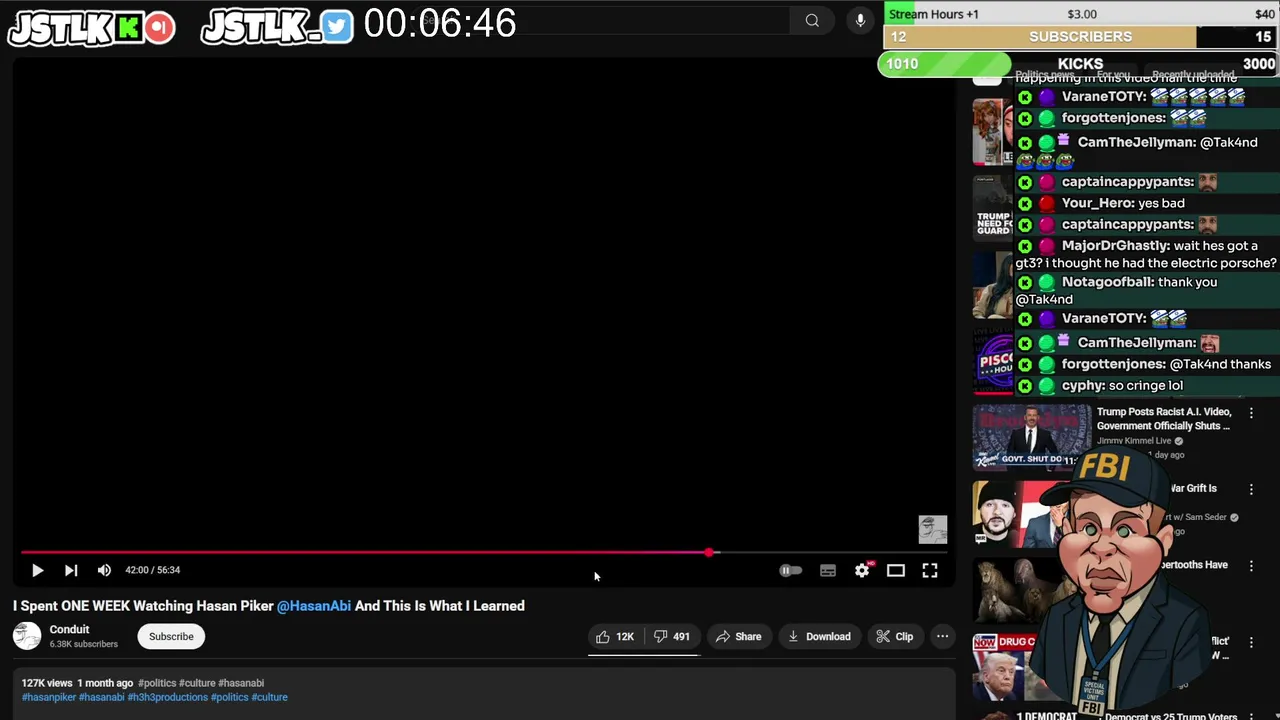1280x720 pixels.
Task: Download the video
Action: point(818,636)
